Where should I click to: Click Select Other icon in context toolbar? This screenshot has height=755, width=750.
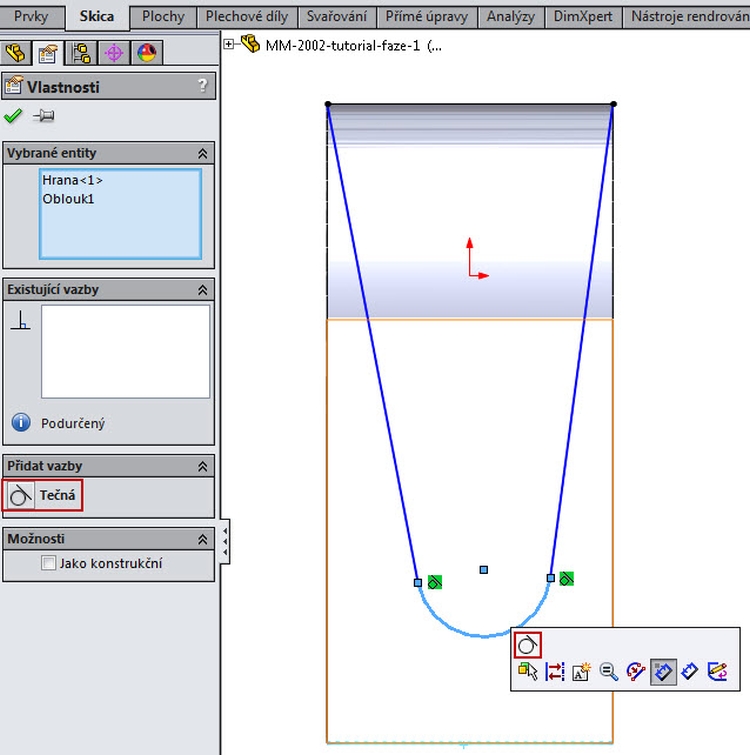click(x=528, y=672)
